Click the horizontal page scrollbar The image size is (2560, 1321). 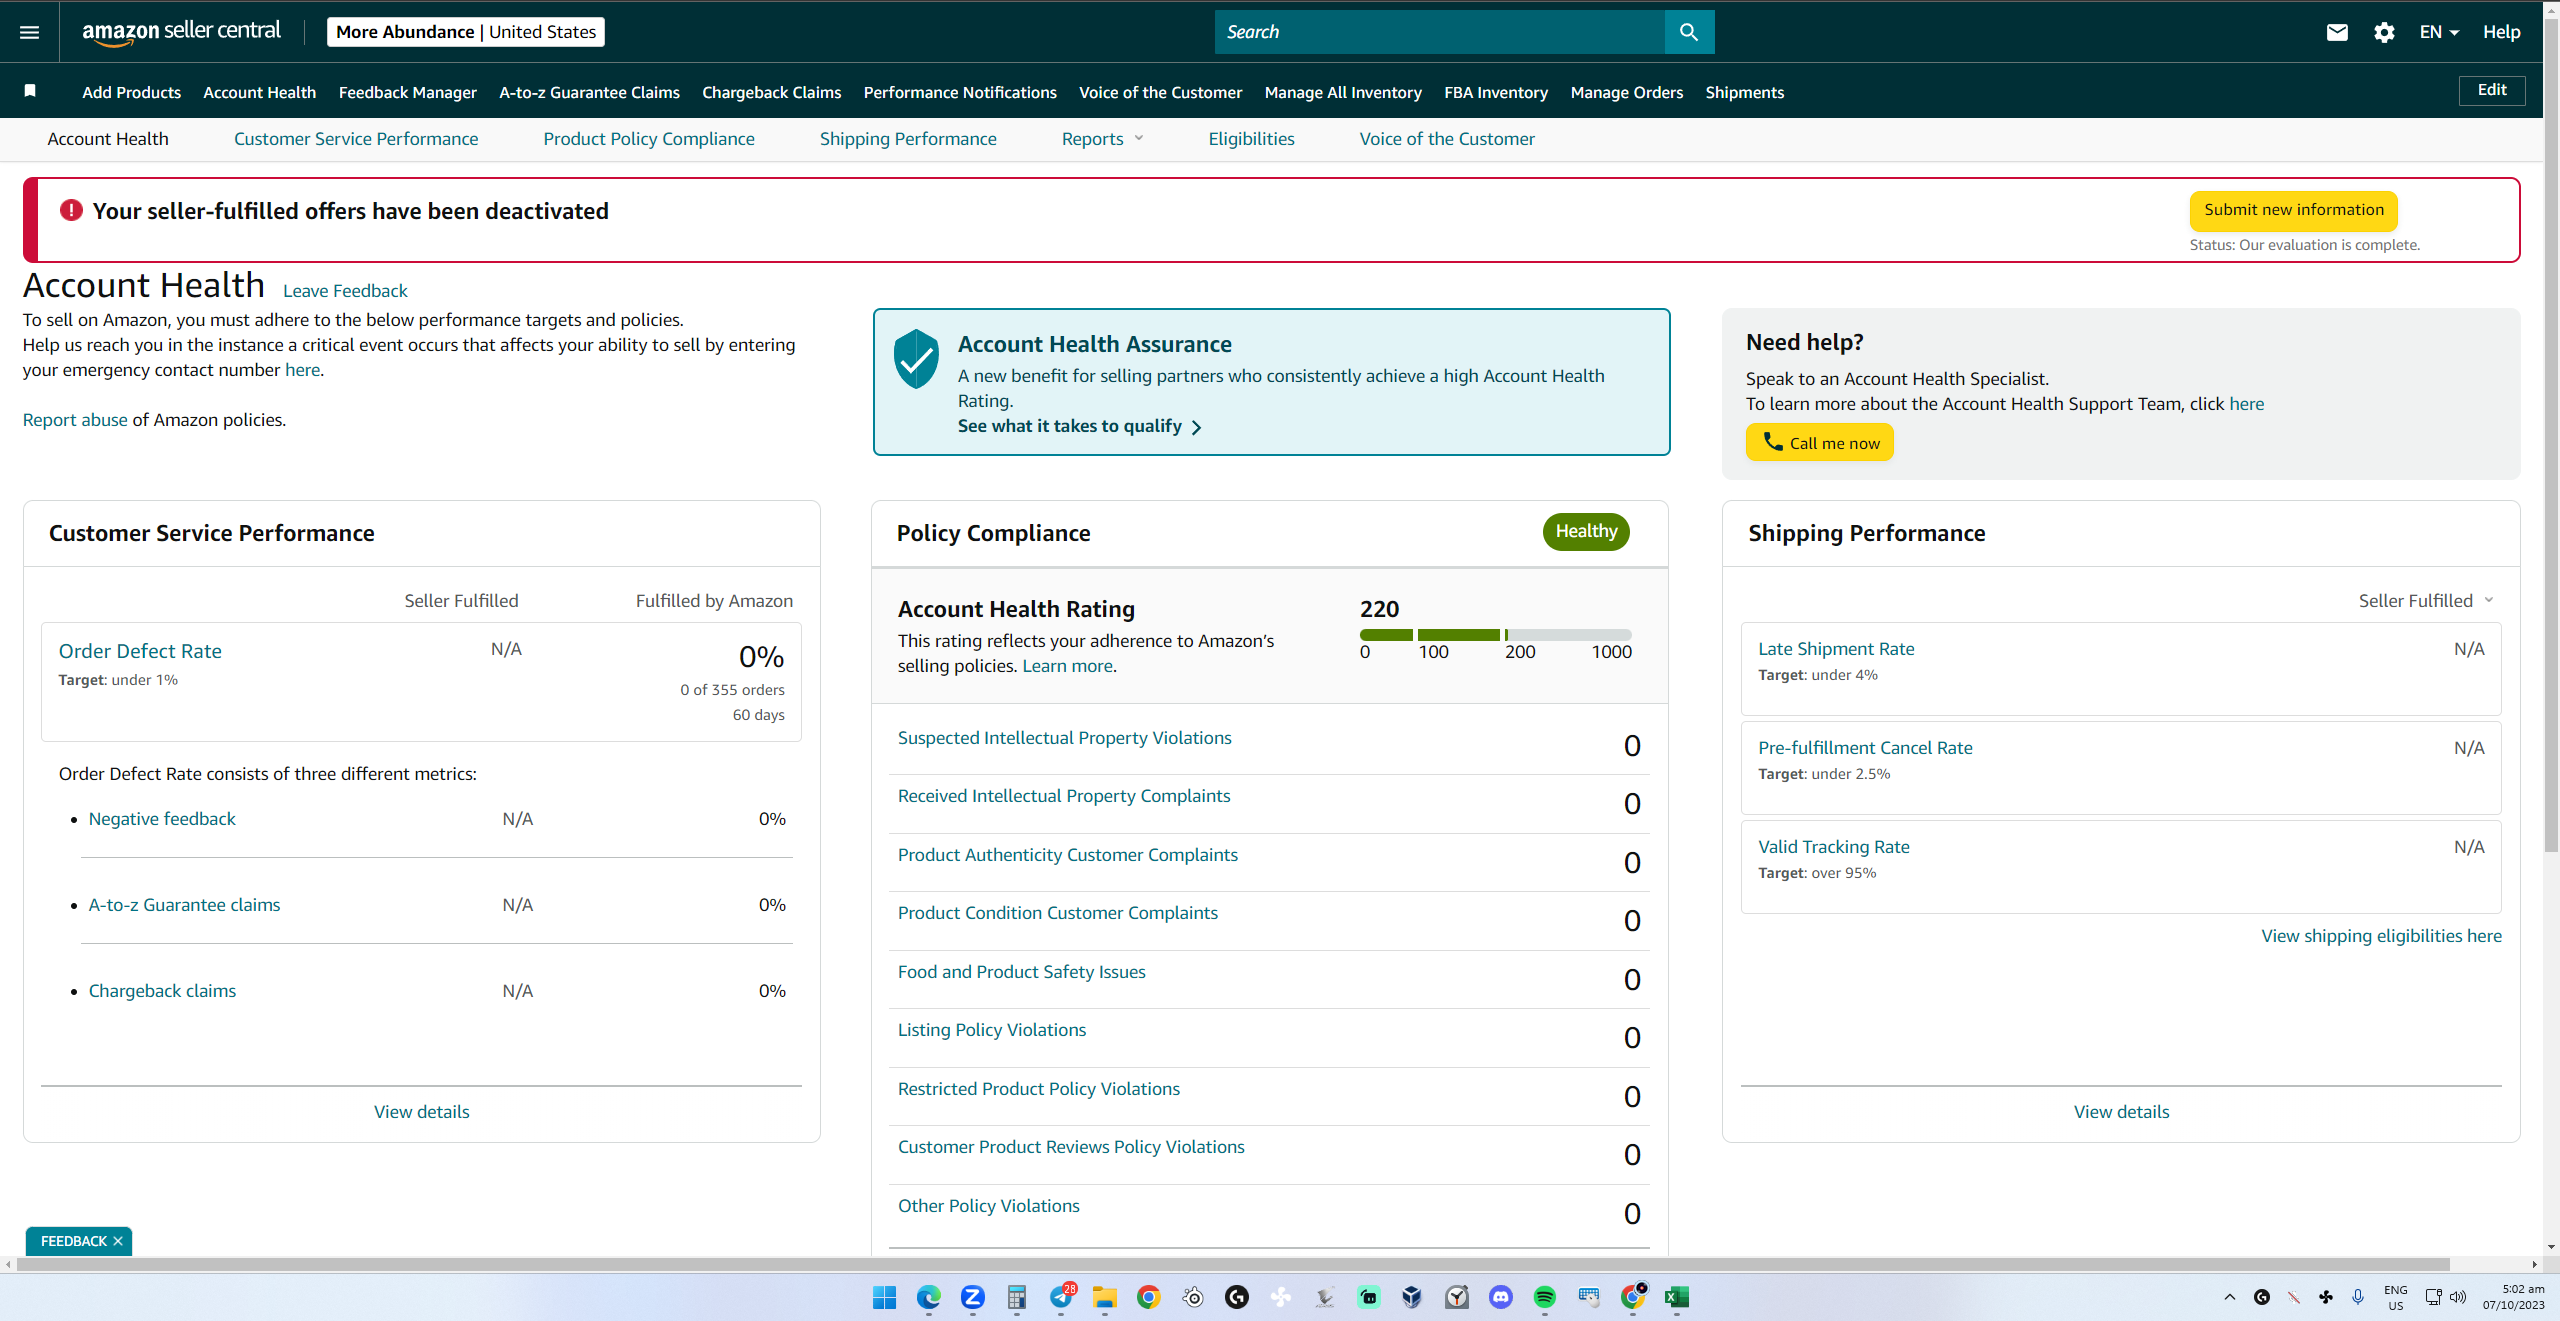tap(1232, 1264)
